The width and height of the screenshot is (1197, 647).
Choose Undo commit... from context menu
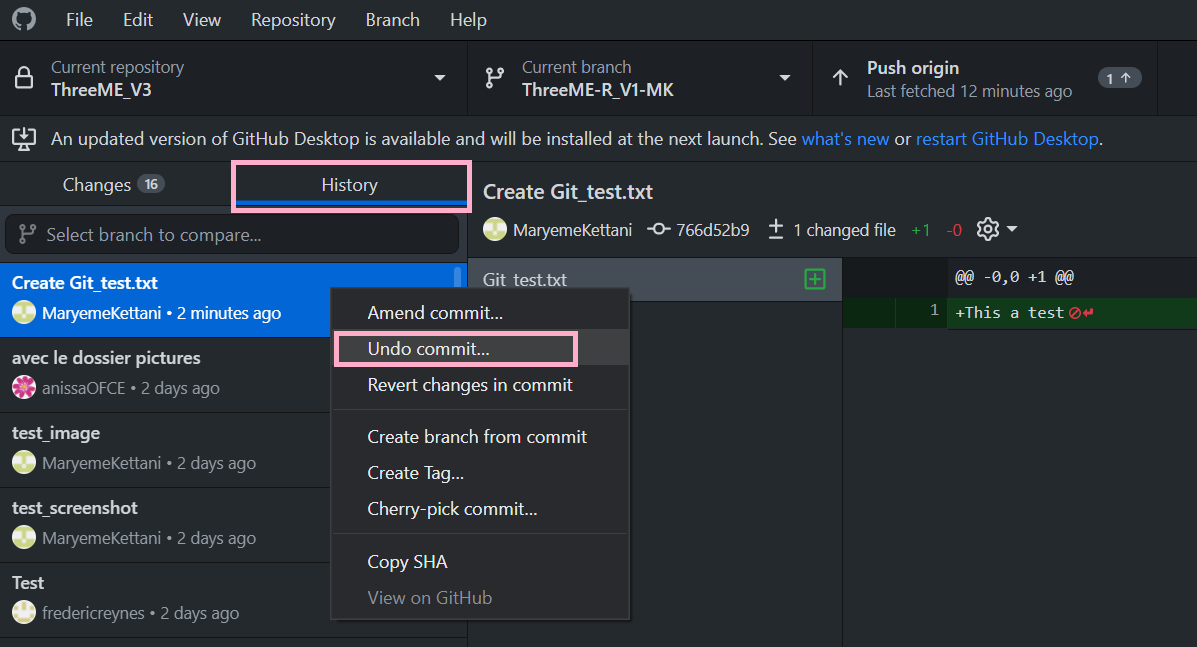(x=480, y=349)
